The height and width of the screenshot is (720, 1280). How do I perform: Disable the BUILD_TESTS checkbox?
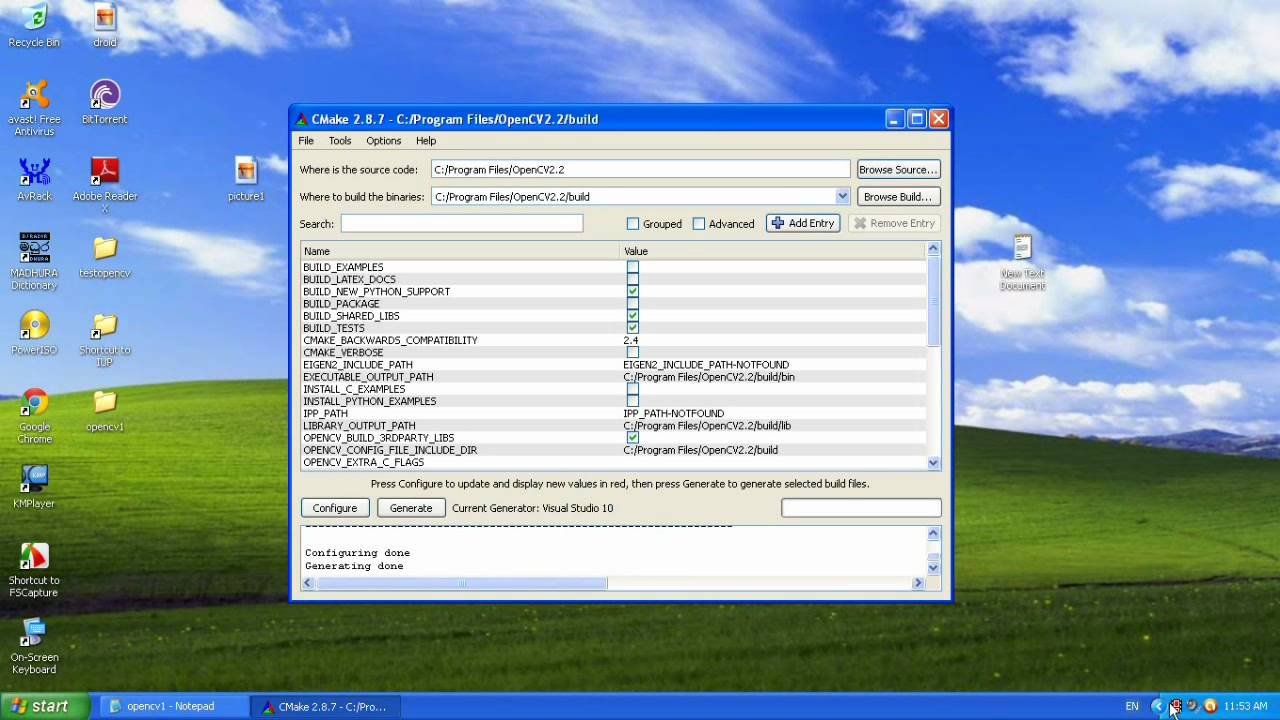[x=632, y=328]
